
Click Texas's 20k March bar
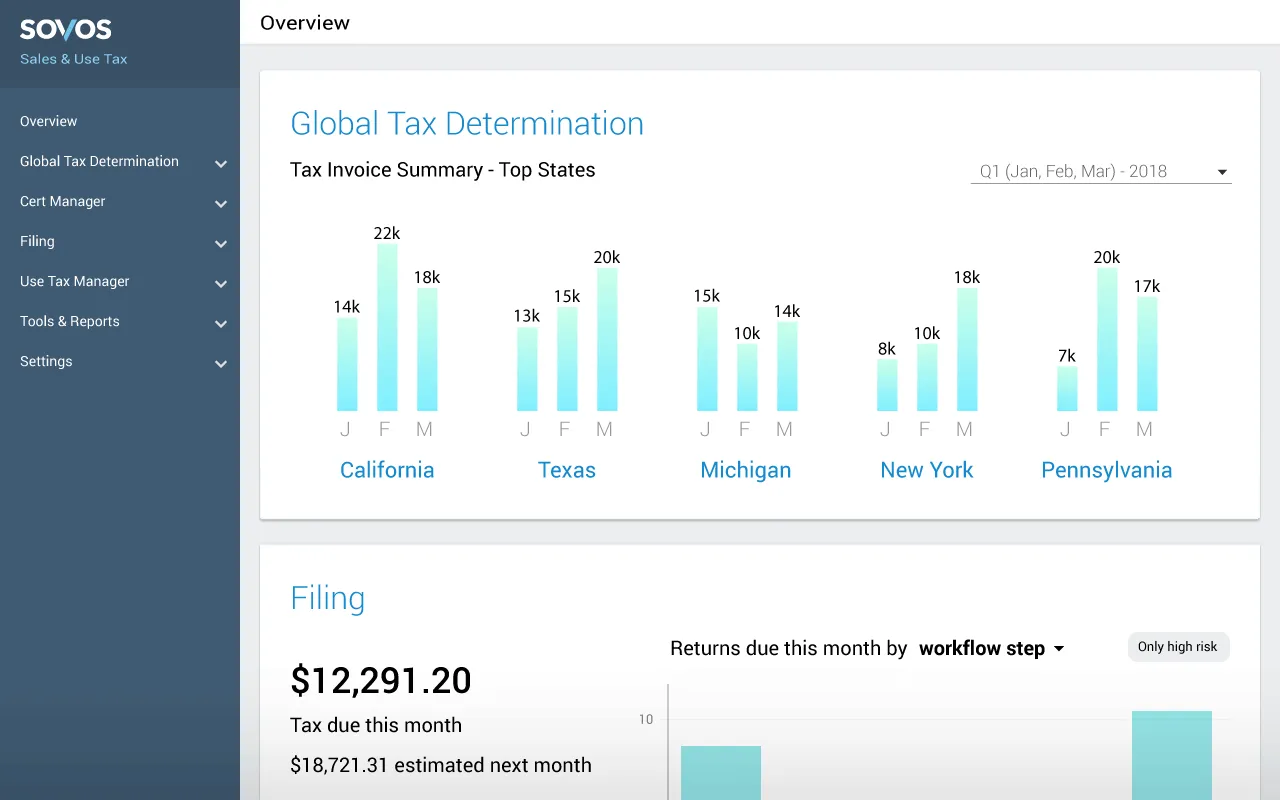pyautogui.click(x=607, y=340)
